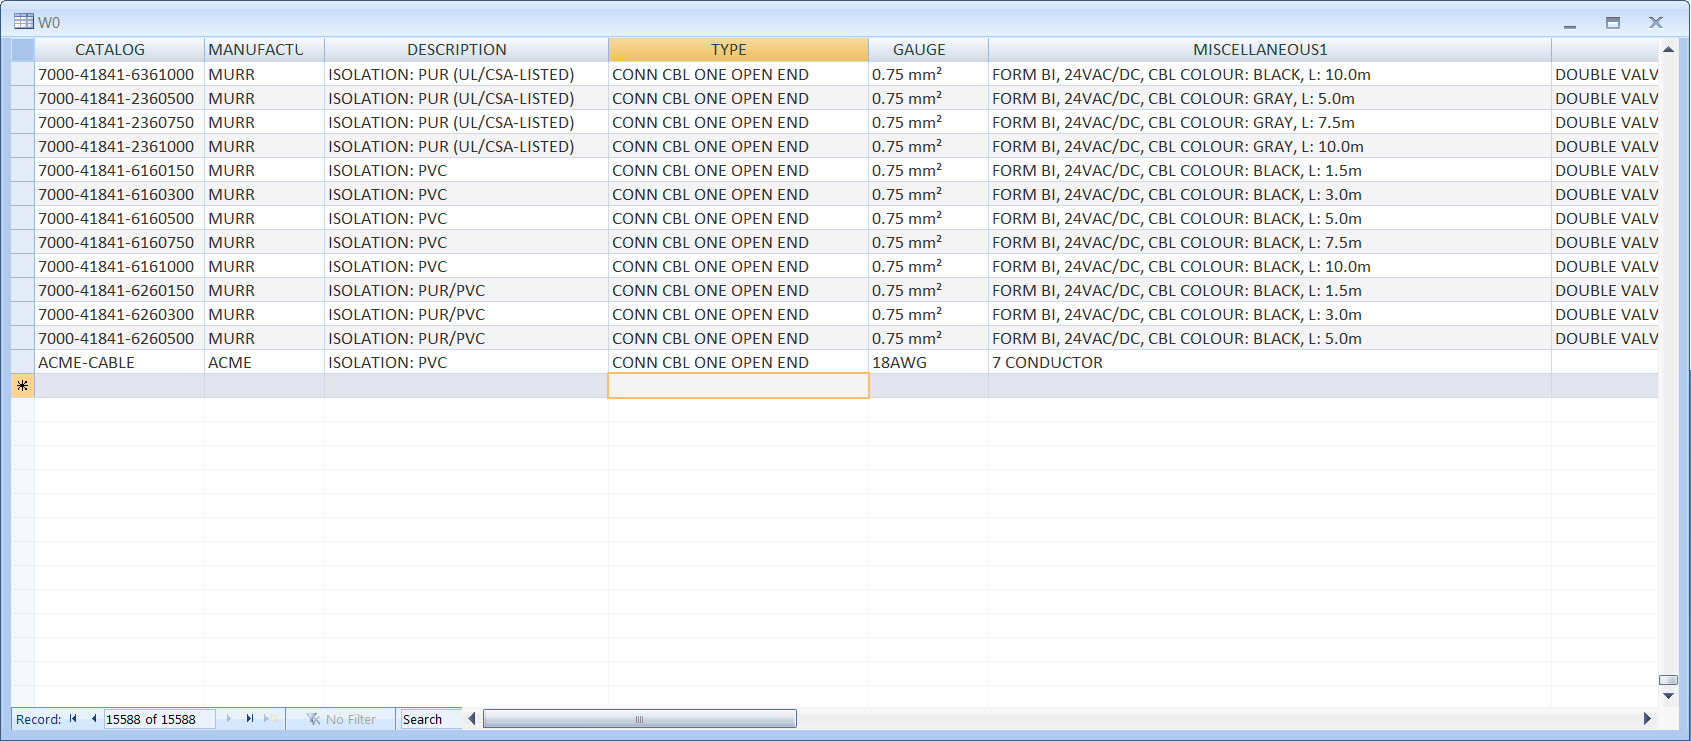Click catalog cell 7000-41841-6260300

point(119,314)
